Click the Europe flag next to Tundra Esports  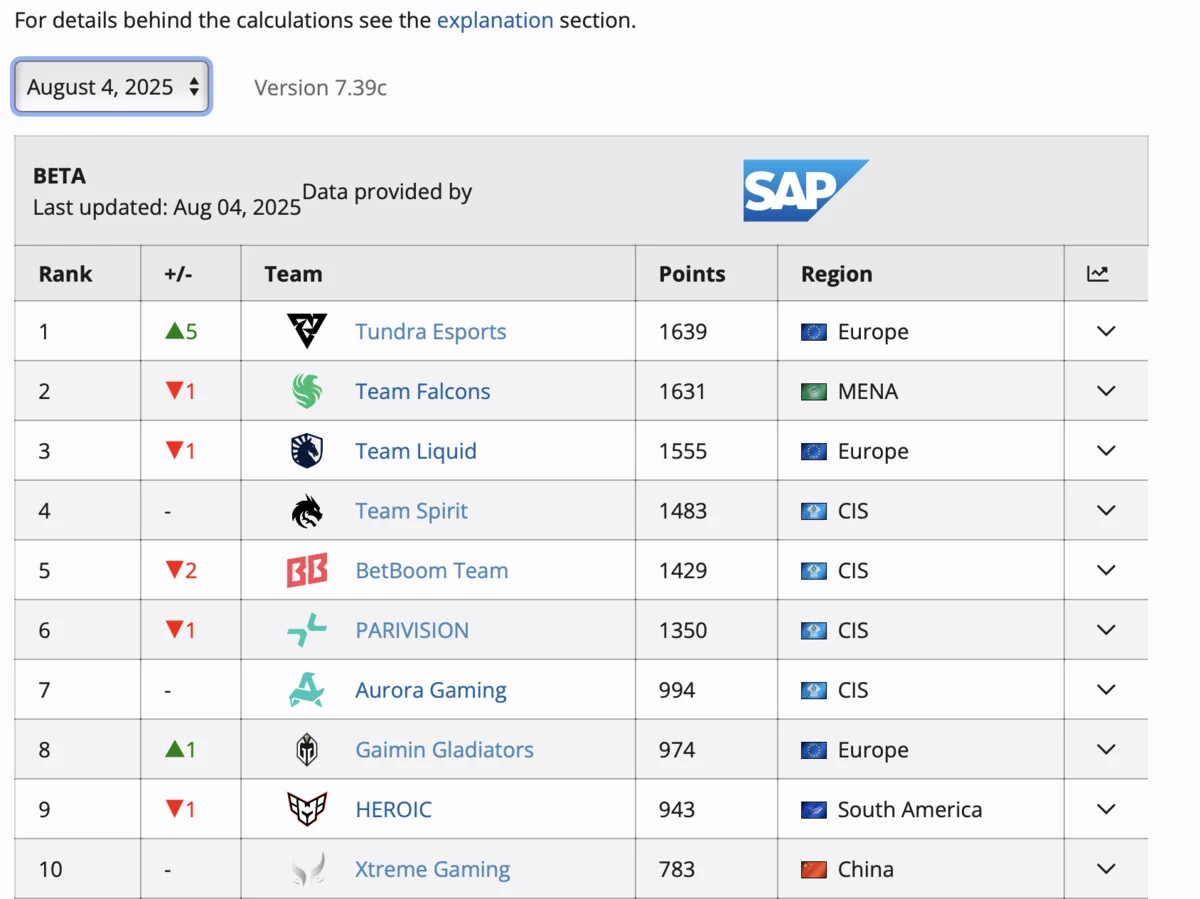pyautogui.click(x=812, y=331)
